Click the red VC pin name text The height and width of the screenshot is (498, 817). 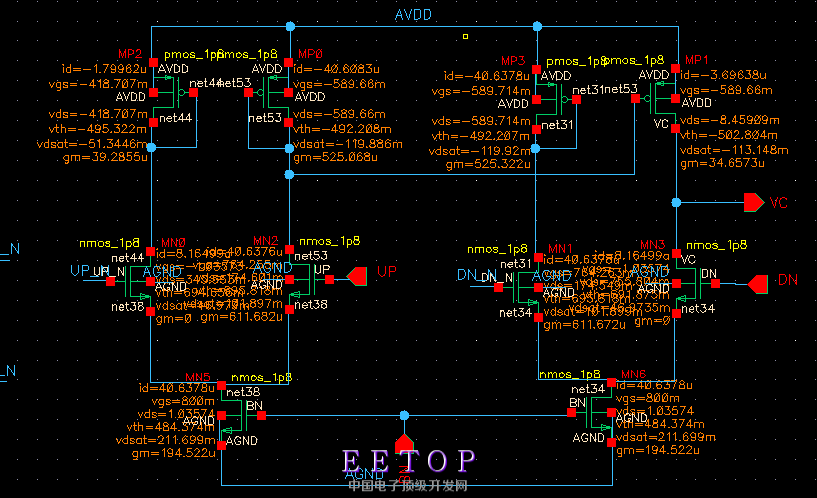pos(778,203)
